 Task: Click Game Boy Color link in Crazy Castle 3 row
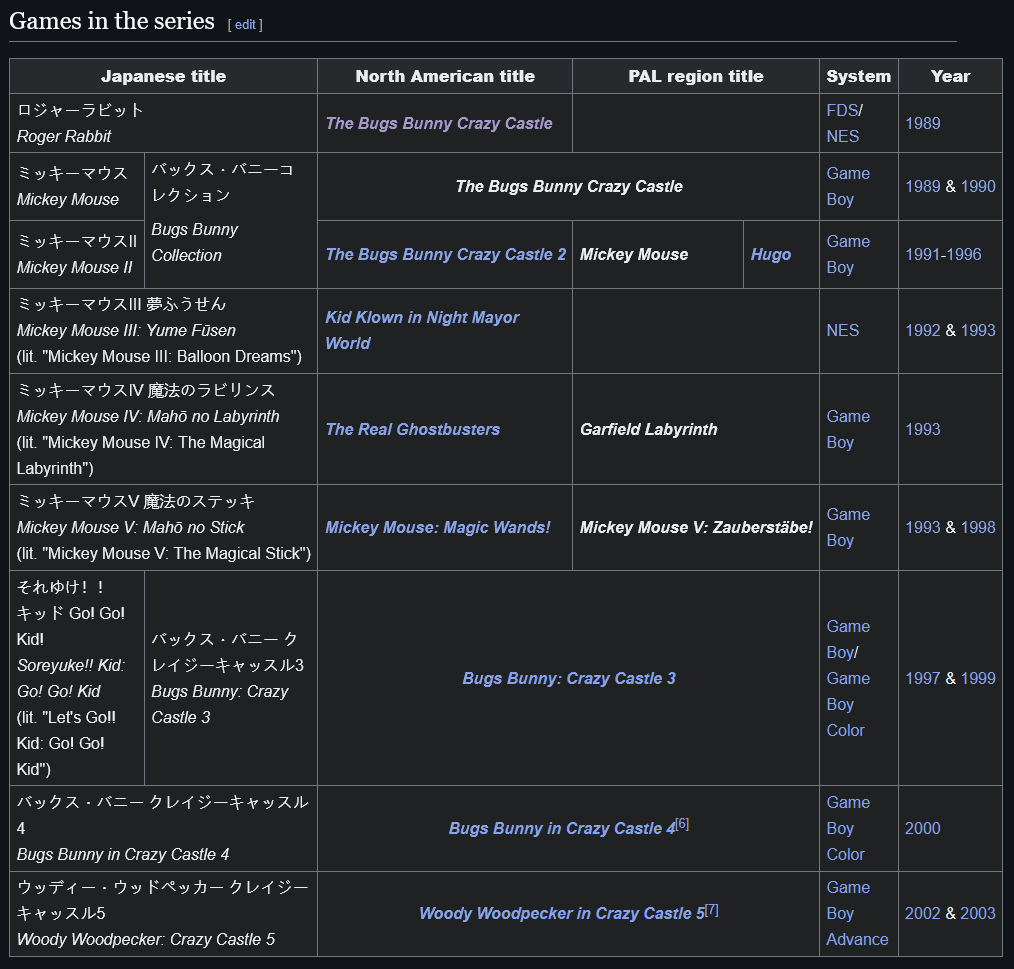pyautogui.click(x=848, y=704)
